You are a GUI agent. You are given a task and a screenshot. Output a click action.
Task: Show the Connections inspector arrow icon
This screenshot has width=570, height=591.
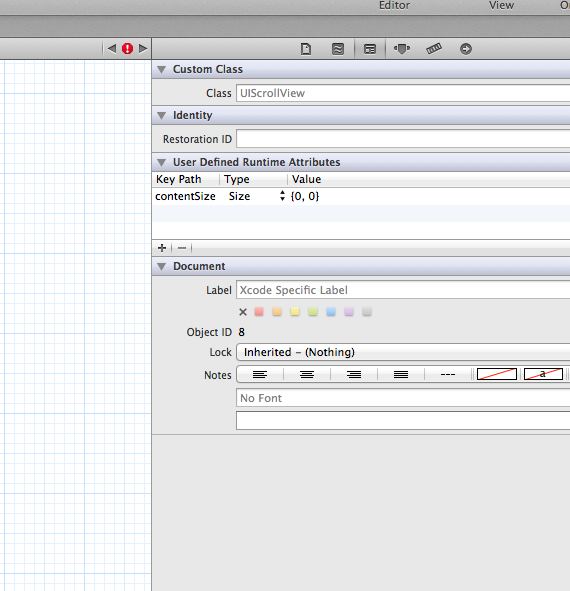(x=466, y=49)
